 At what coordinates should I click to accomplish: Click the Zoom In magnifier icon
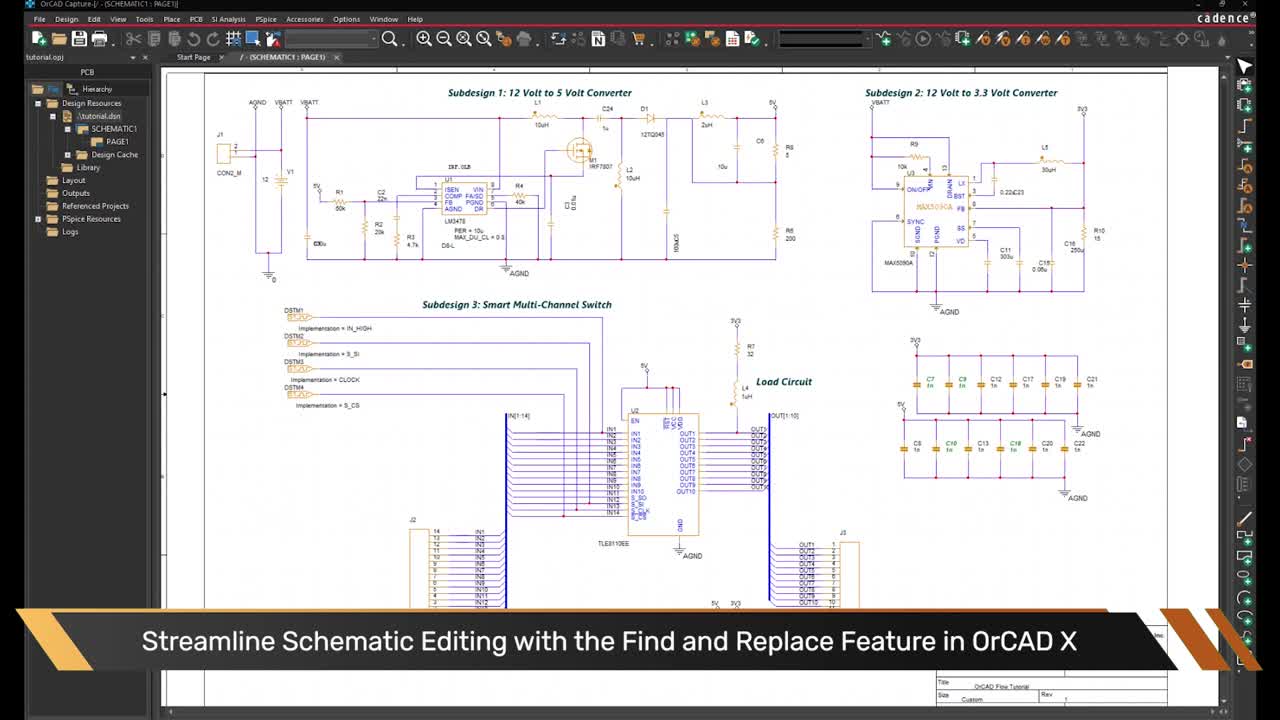pyautogui.click(x=424, y=39)
